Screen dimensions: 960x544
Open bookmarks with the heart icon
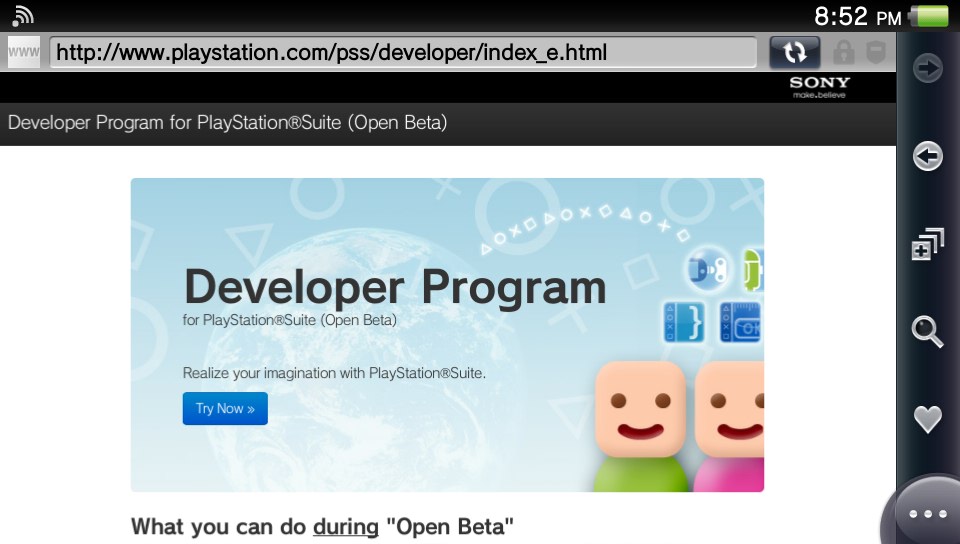pos(928,420)
